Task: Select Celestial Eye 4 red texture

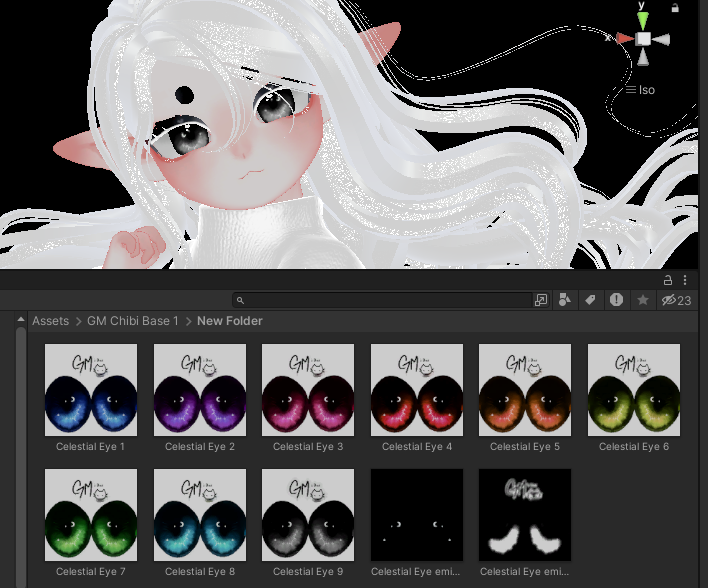Action: pyautogui.click(x=417, y=390)
